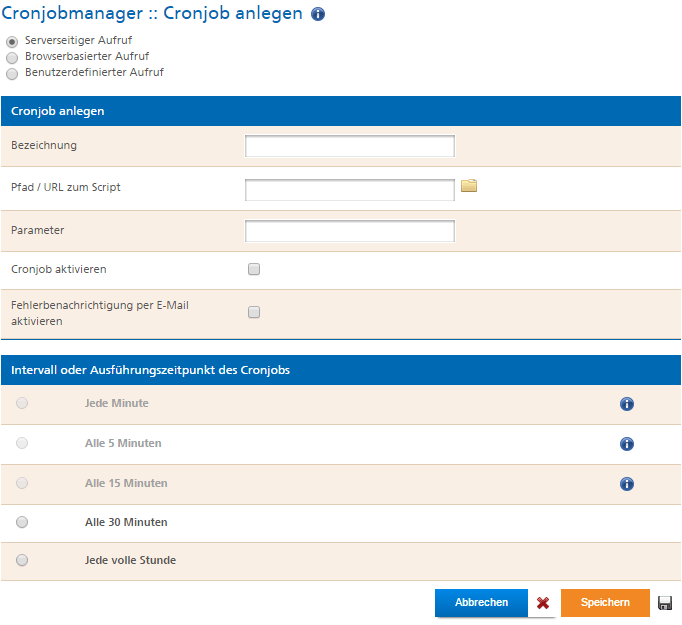This screenshot has width=682, height=625.
Task: Show info for Jede Minute interval
Action: pyautogui.click(x=627, y=404)
